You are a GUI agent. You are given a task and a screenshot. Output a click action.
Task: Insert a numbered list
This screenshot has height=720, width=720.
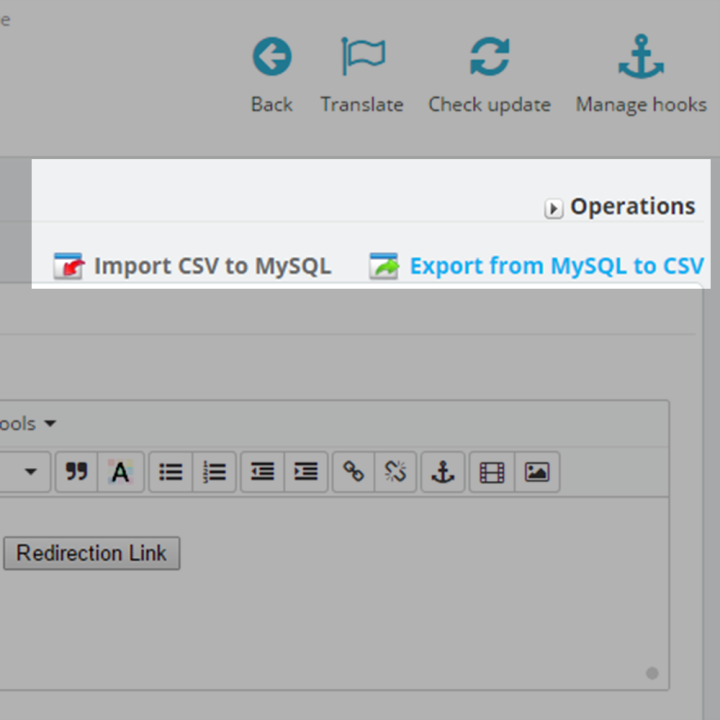pyautogui.click(x=214, y=472)
